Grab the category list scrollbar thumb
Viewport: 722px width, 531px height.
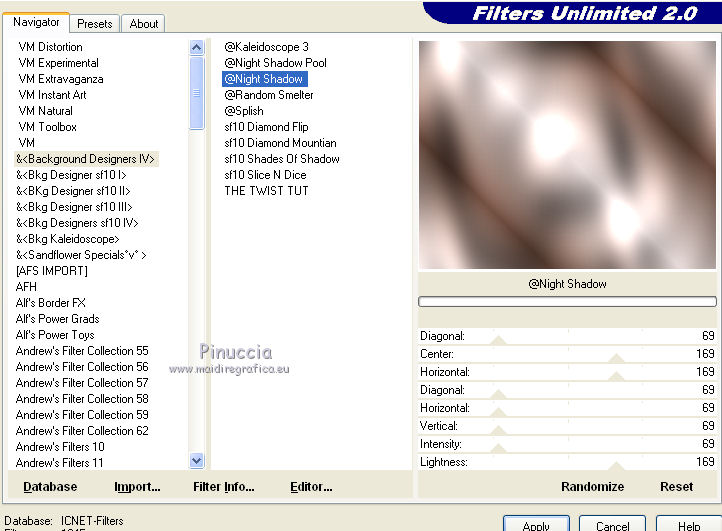click(197, 93)
